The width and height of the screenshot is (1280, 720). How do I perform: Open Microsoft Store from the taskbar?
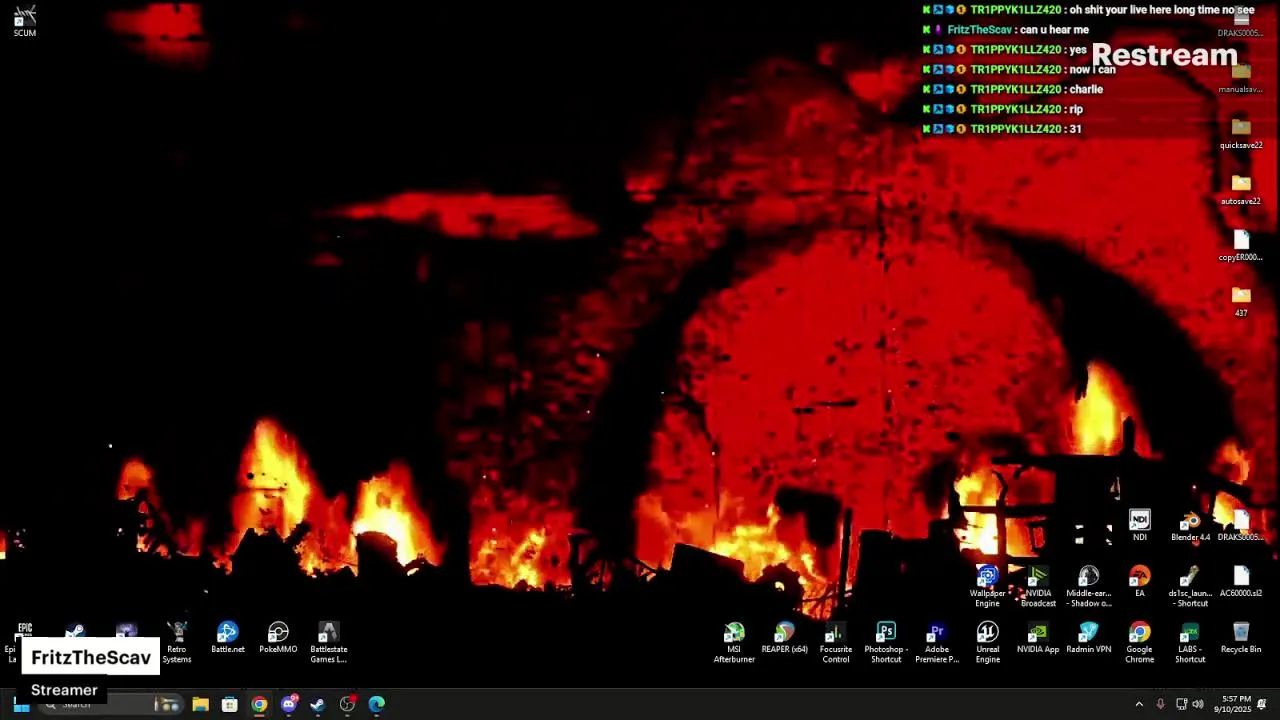click(230, 704)
